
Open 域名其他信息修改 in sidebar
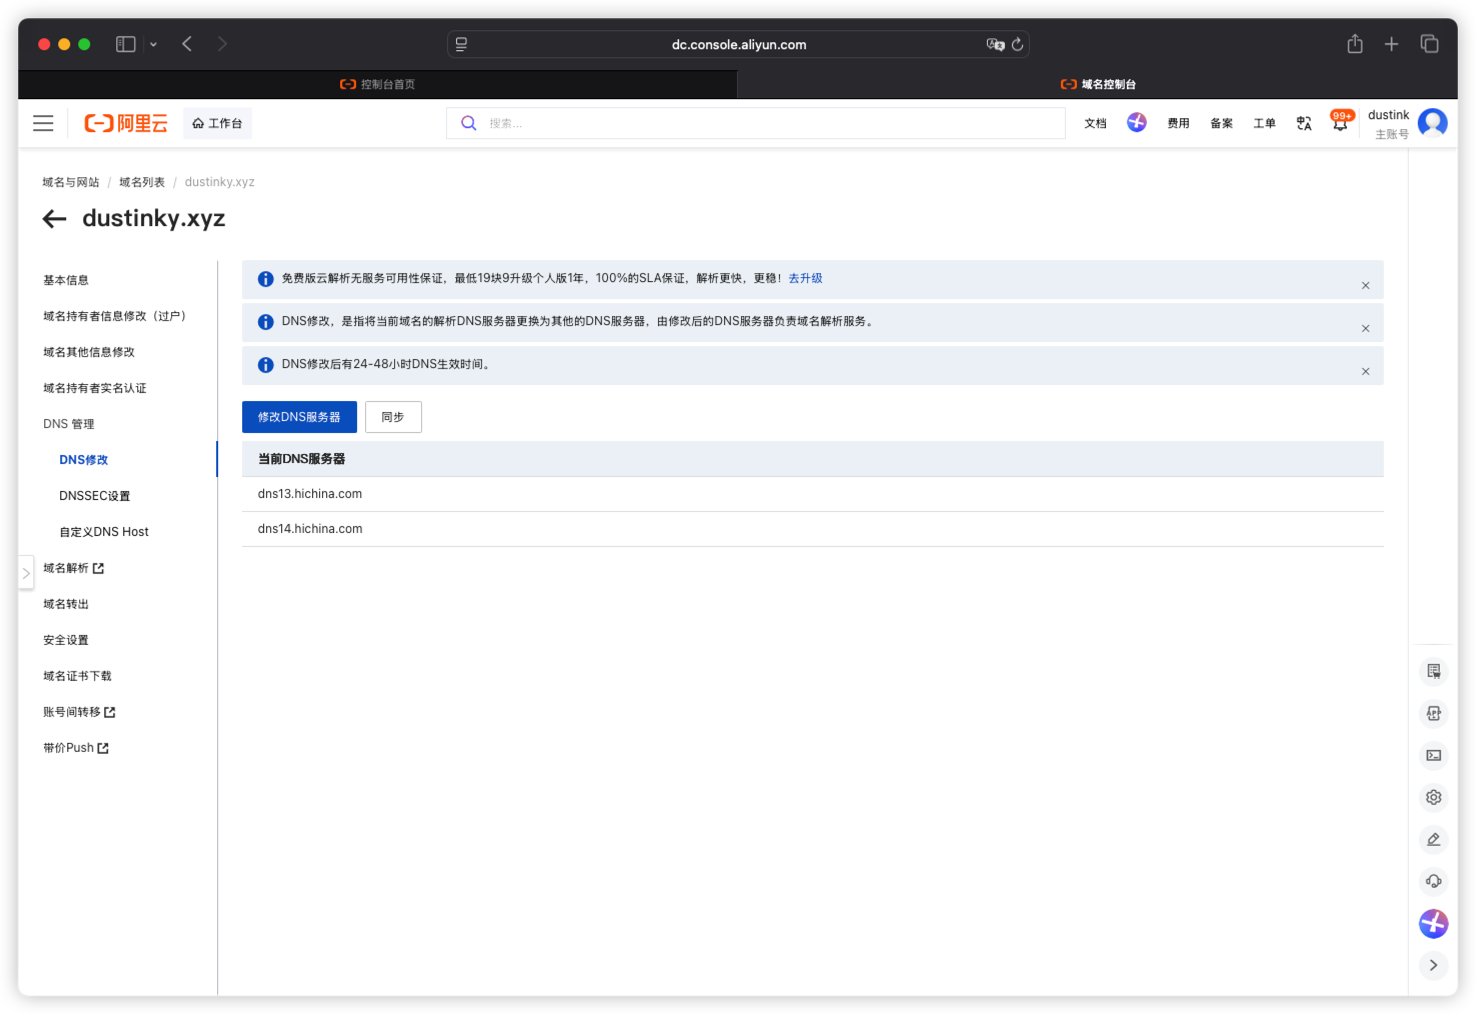tap(89, 352)
